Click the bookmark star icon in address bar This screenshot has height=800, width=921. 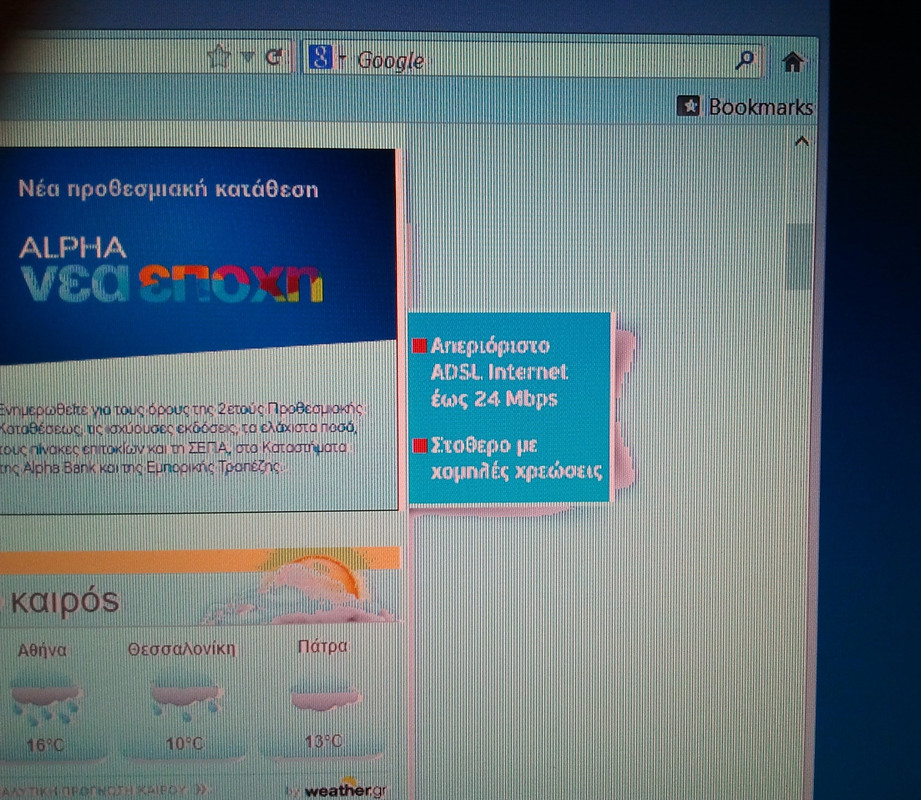point(219,57)
